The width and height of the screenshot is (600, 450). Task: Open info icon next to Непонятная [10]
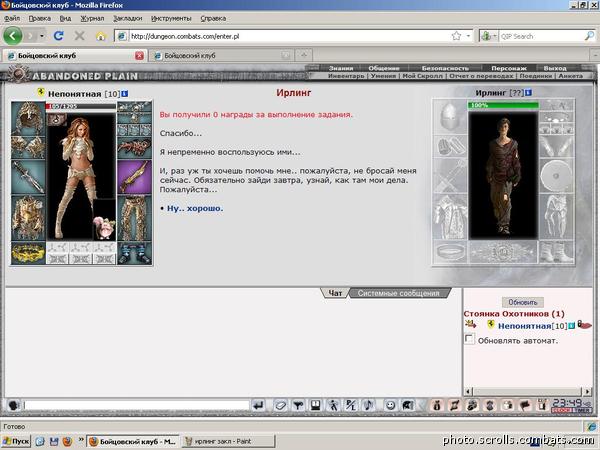click(125, 93)
